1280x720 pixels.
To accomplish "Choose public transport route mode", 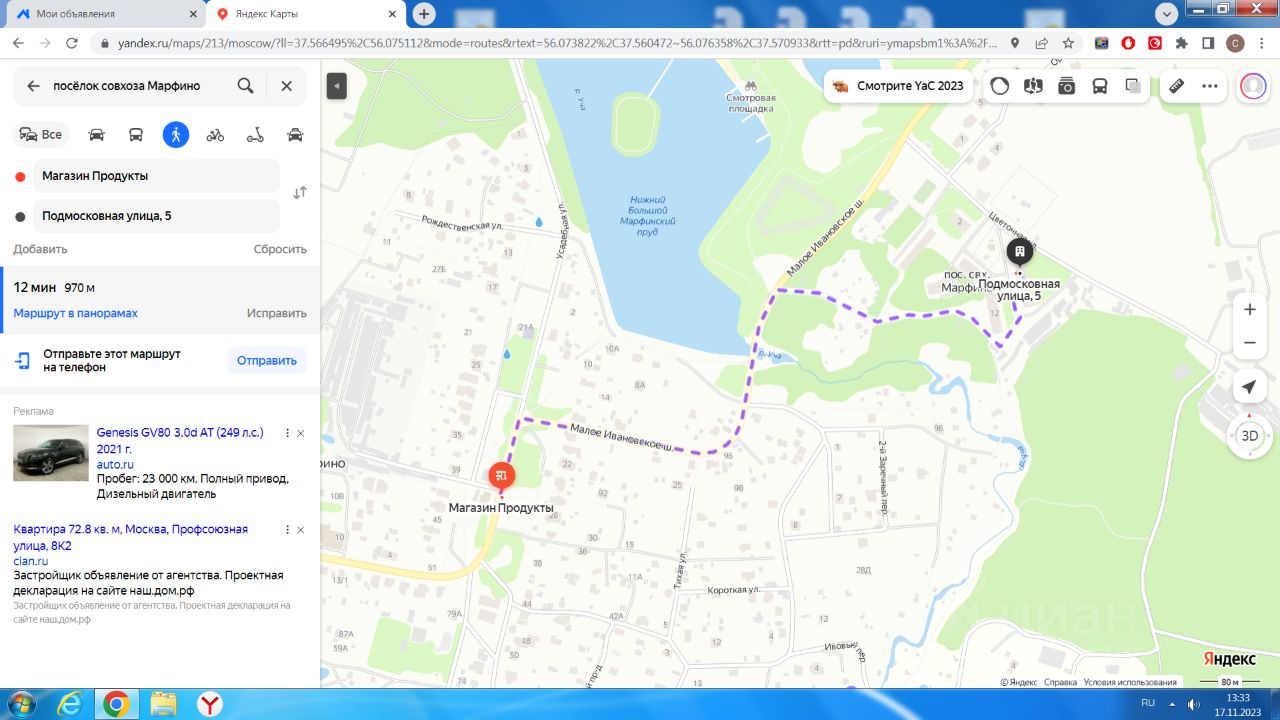I will click(136, 134).
